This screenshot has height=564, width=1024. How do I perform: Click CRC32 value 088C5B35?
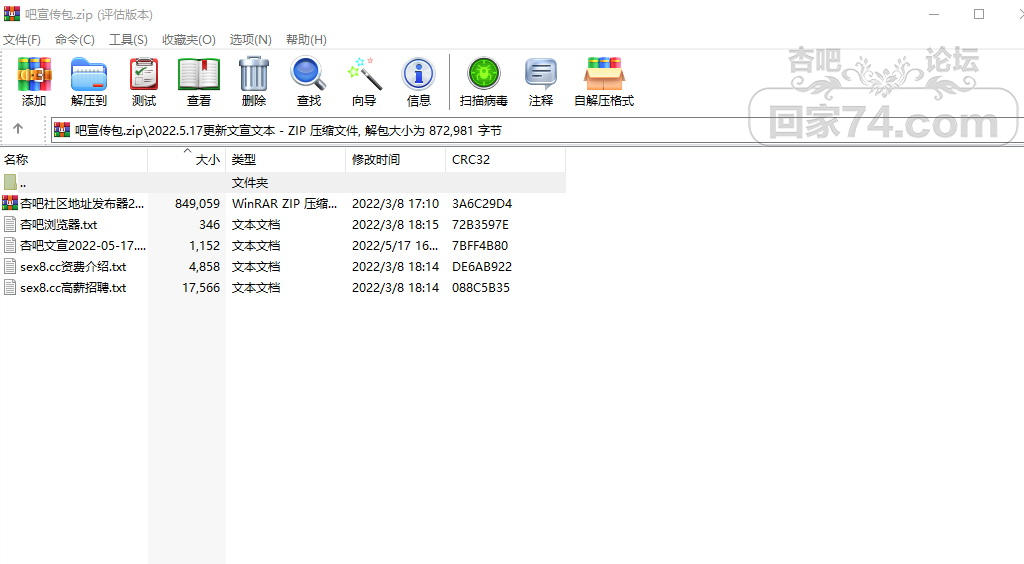pyautogui.click(x=481, y=287)
